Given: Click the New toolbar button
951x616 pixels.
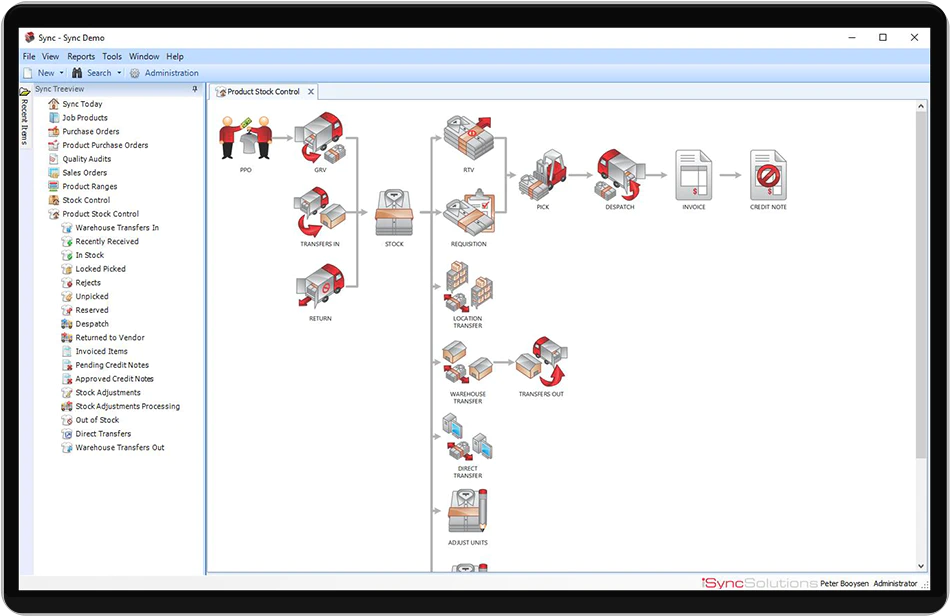Looking at the screenshot, I should pyautogui.click(x=39, y=73).
